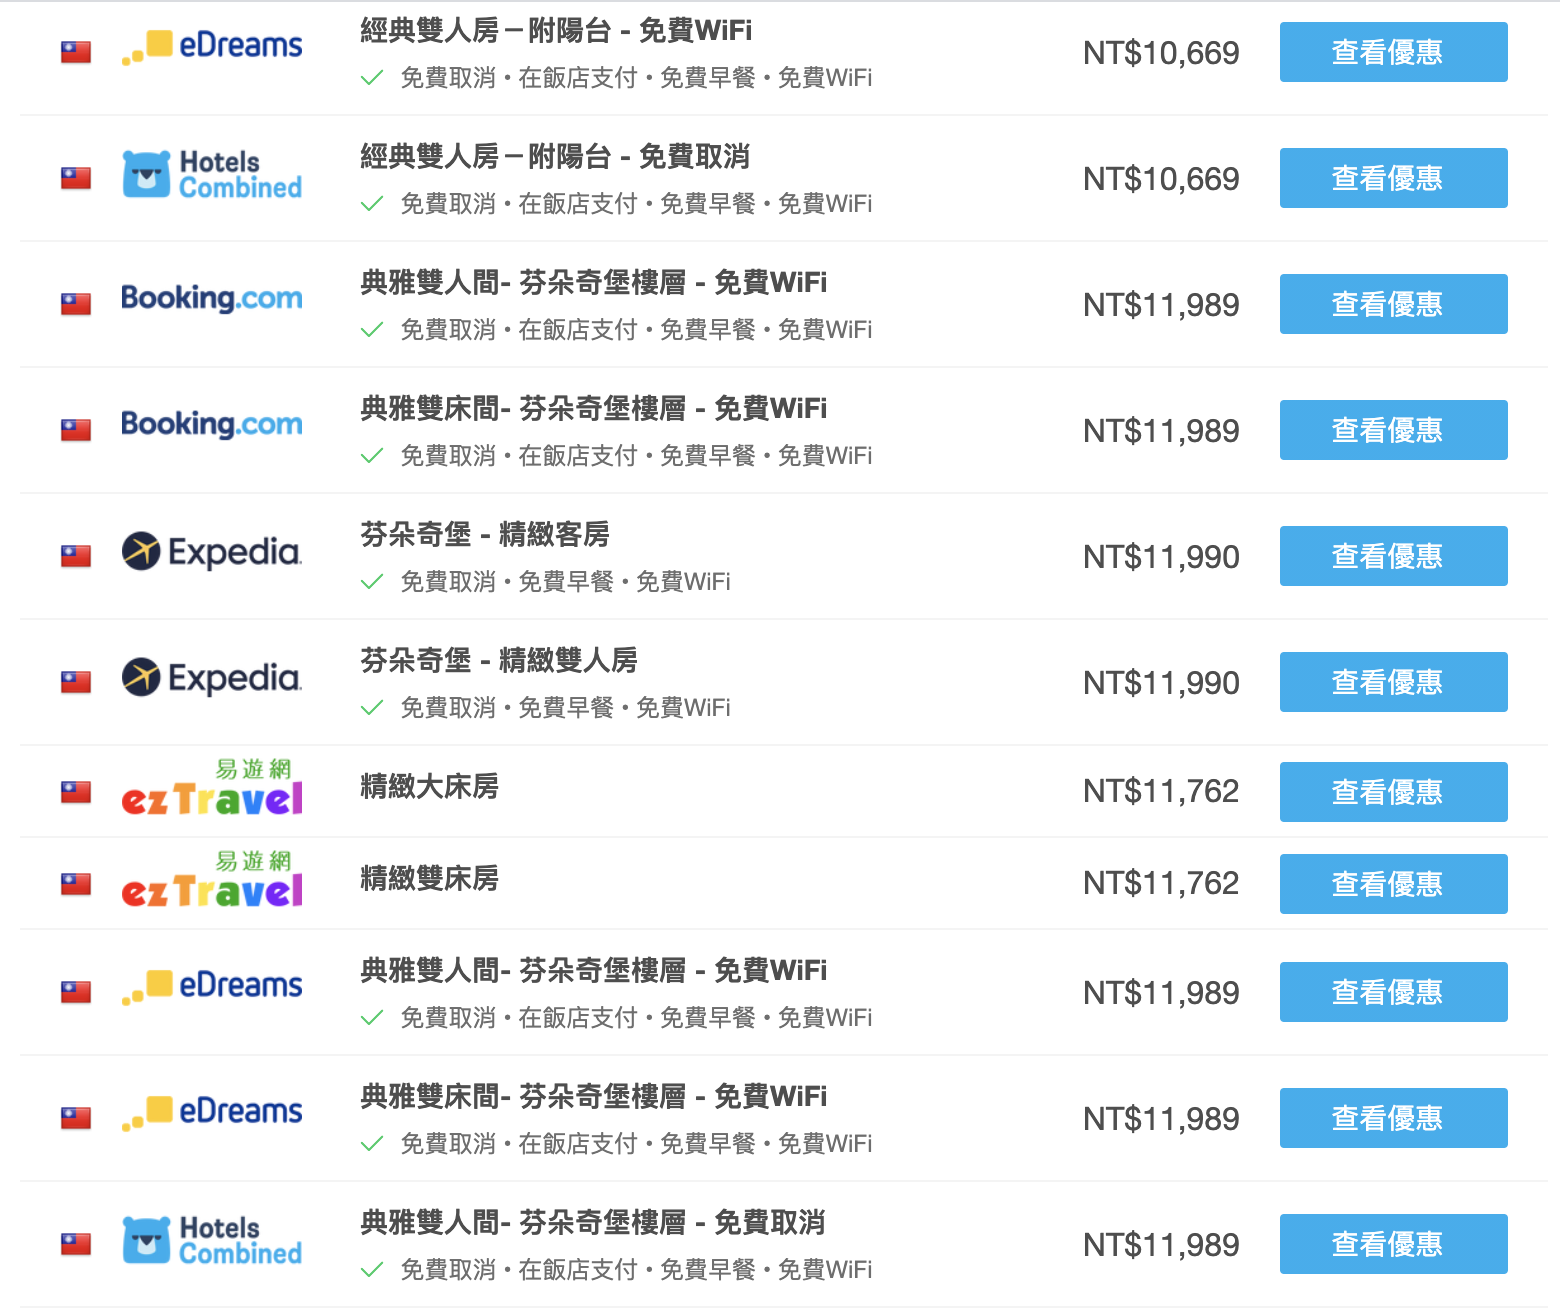Click Taiwan flag in eDreams 典雅雙人間 row
Image resolution: width=1560 pixels, height=1312 pixels.
pos(76,992)
